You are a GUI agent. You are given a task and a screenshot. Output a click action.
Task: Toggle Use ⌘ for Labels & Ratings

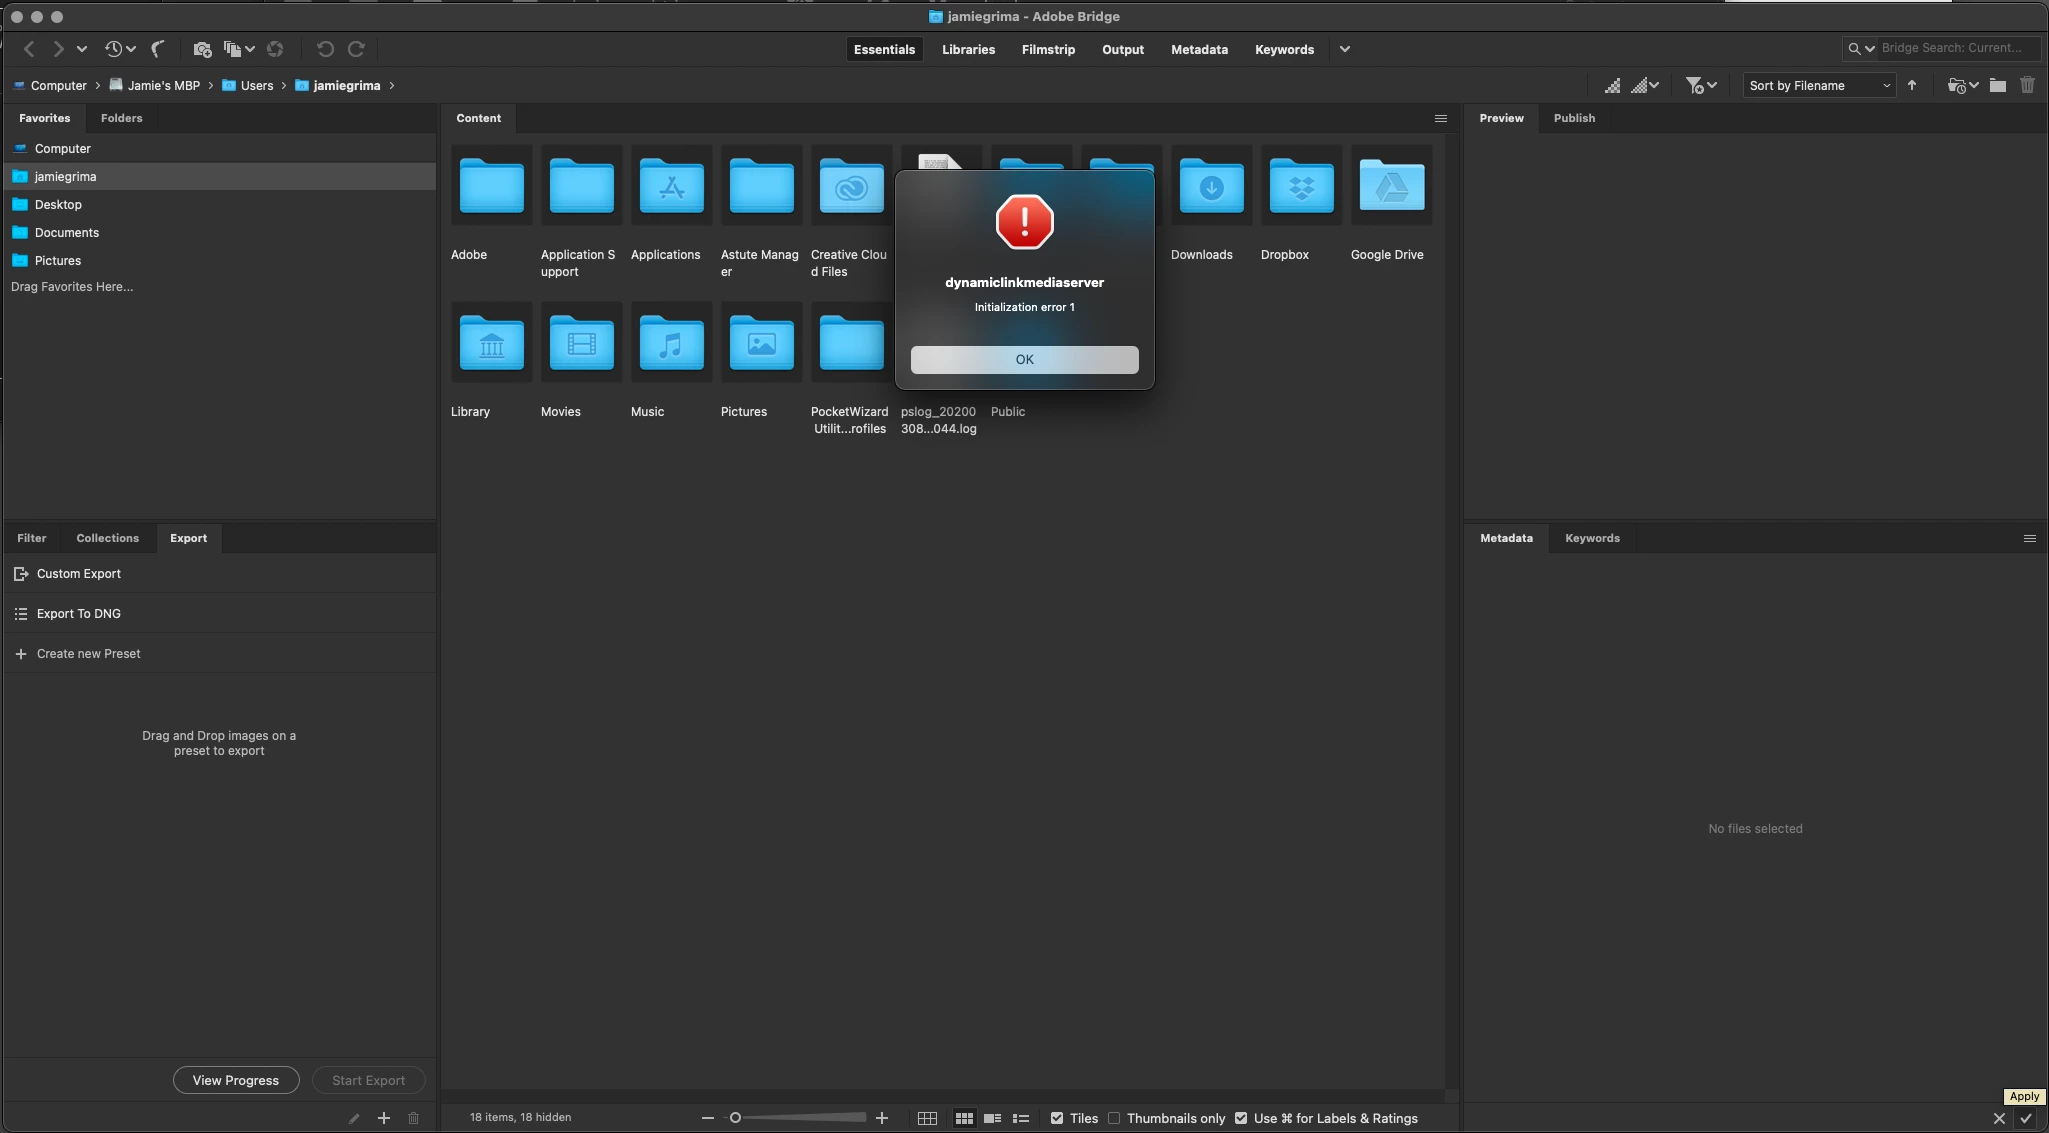1241,1118
